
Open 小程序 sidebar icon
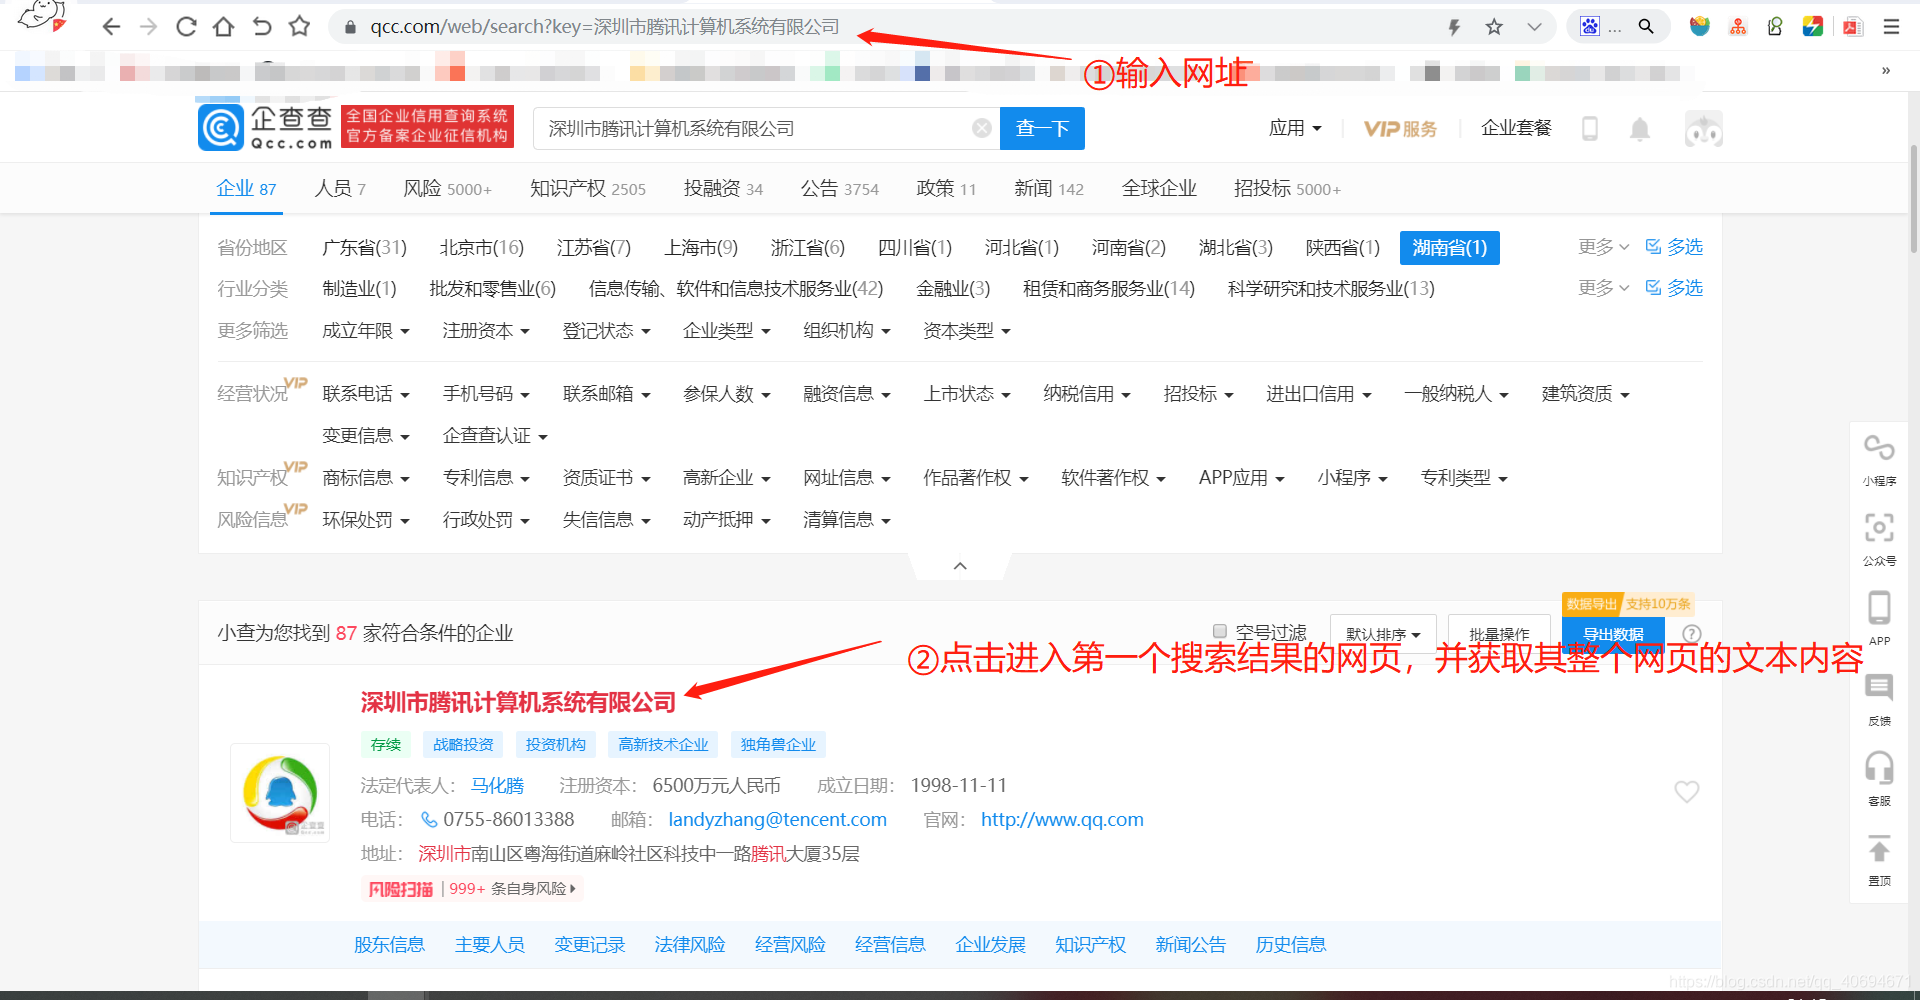[x=1879, y=458]
